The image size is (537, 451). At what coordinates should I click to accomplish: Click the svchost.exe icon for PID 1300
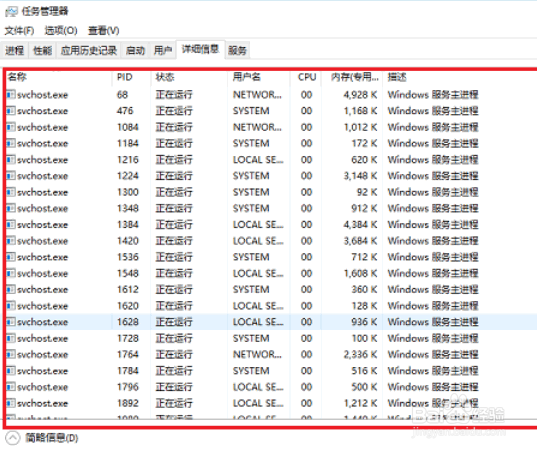tap(11, 192)
